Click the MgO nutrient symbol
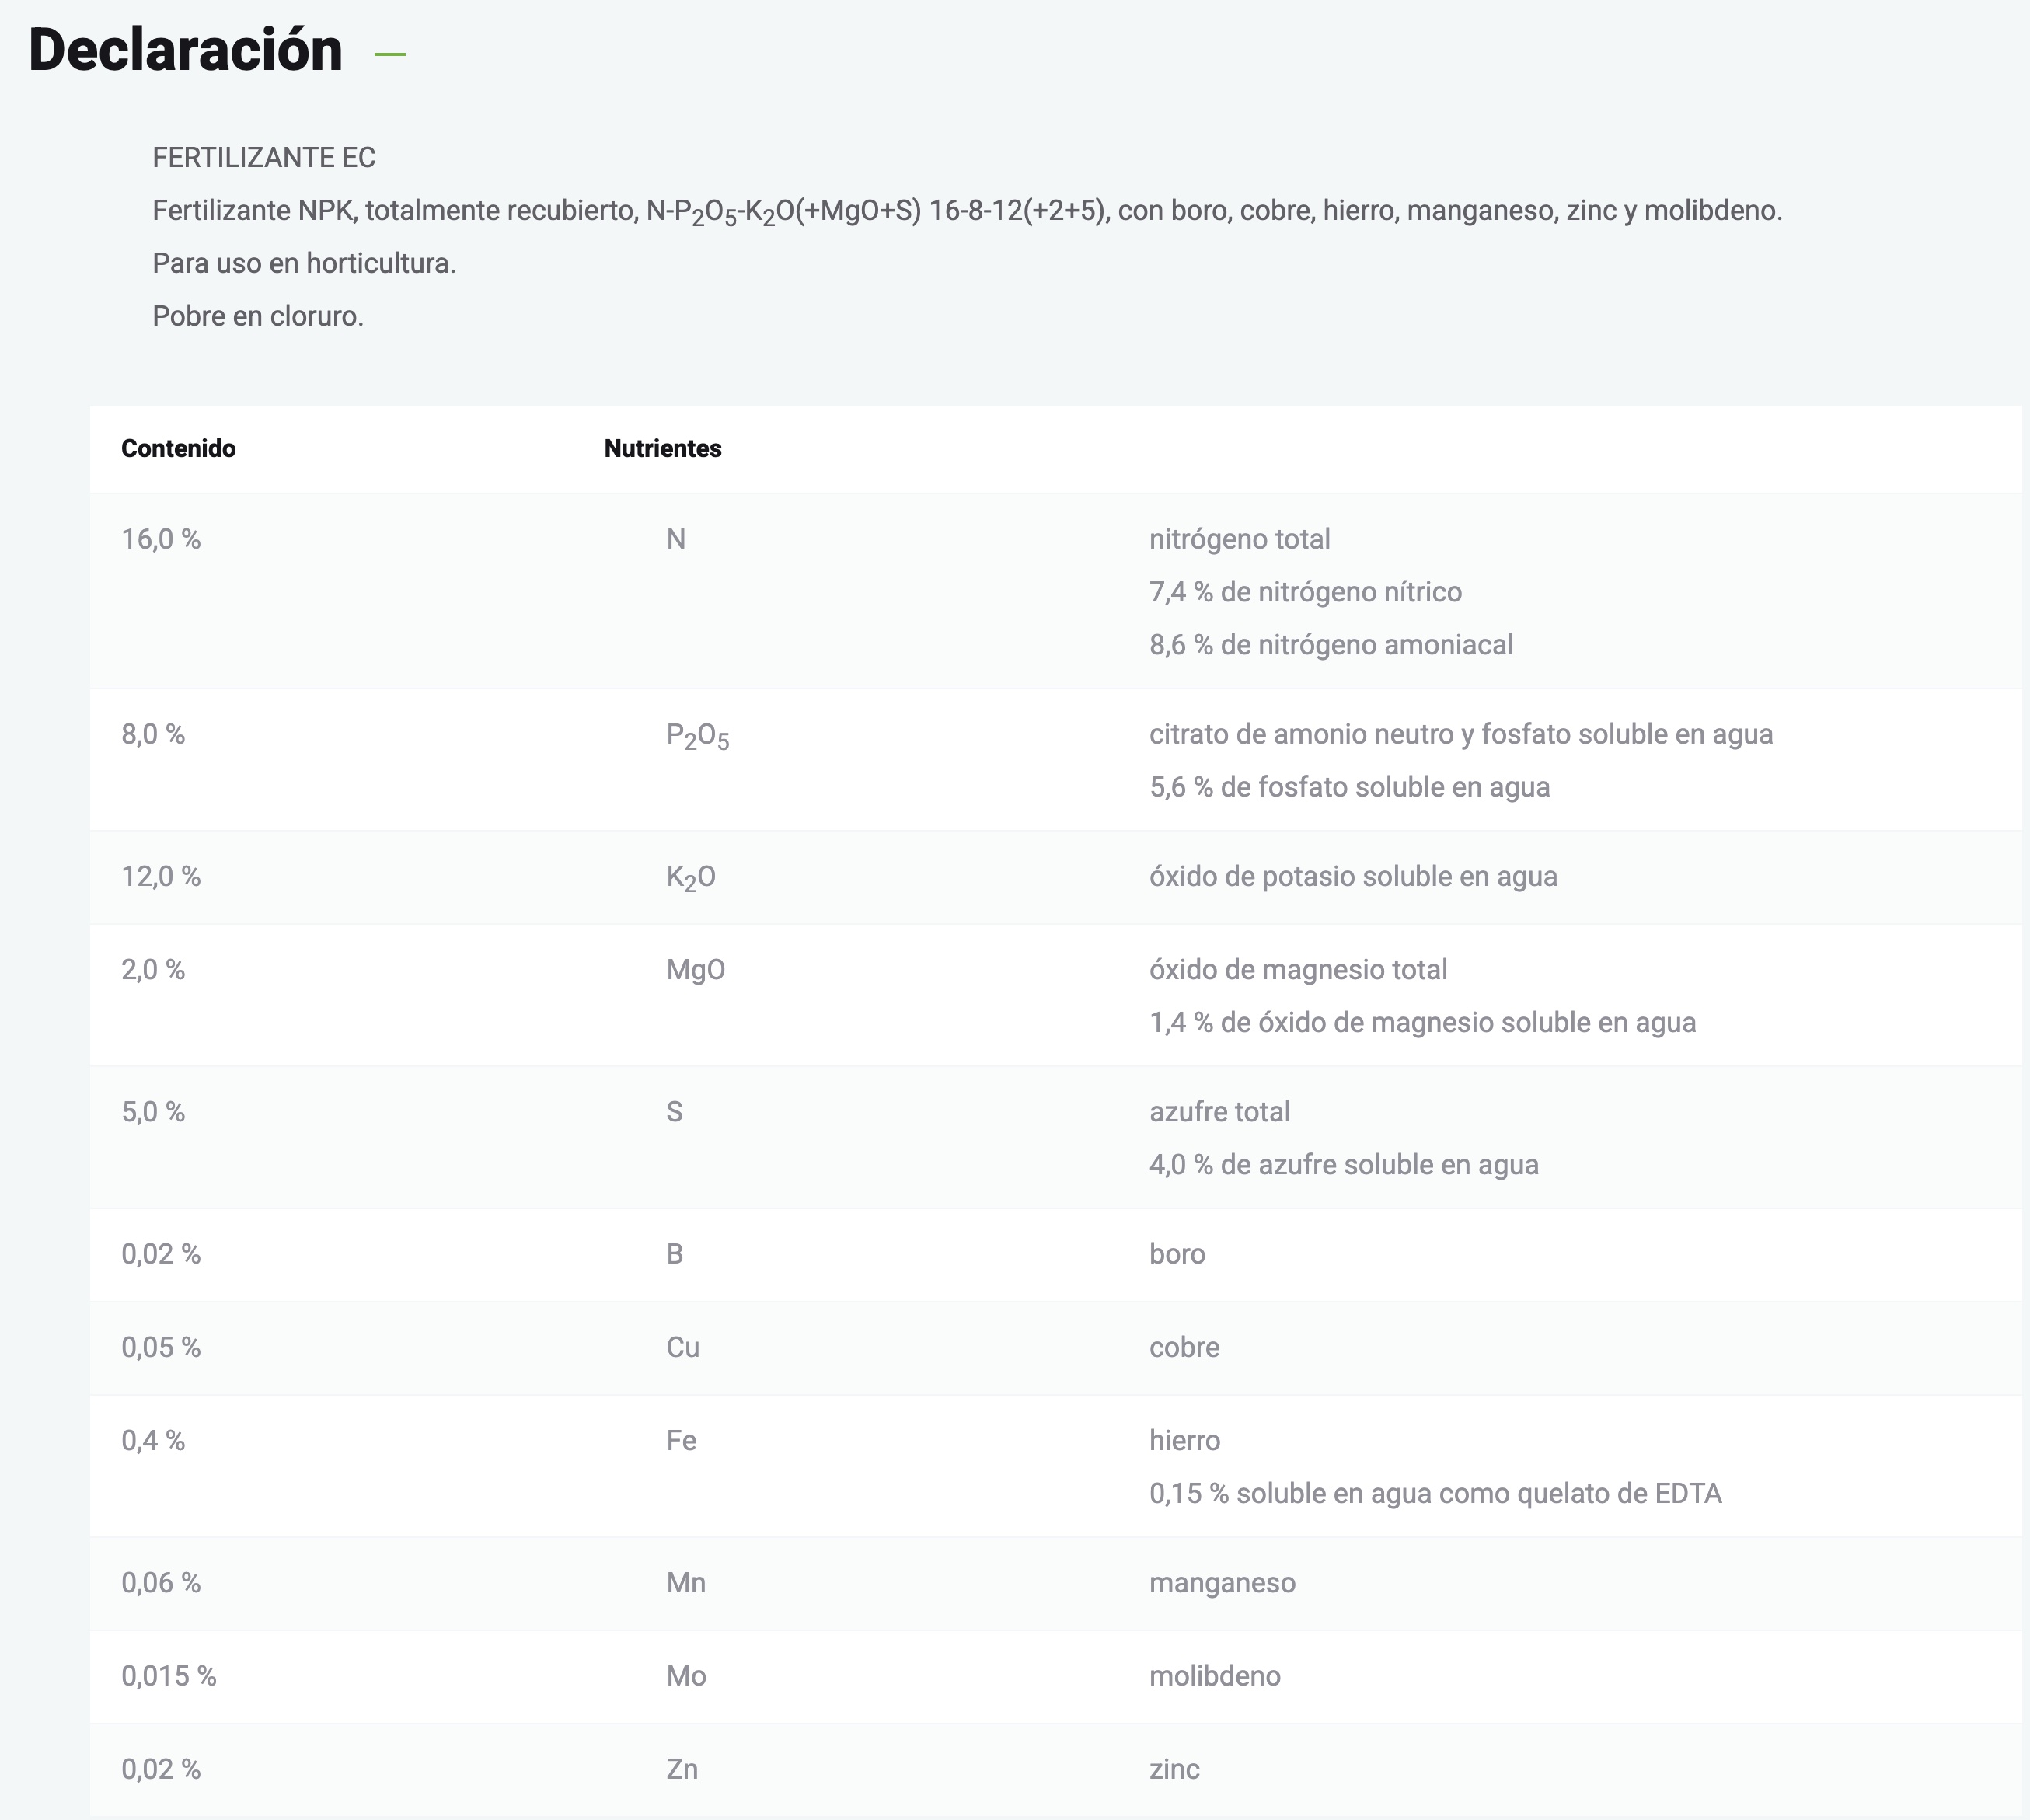 pyautogui.click(x=695, y=970)
